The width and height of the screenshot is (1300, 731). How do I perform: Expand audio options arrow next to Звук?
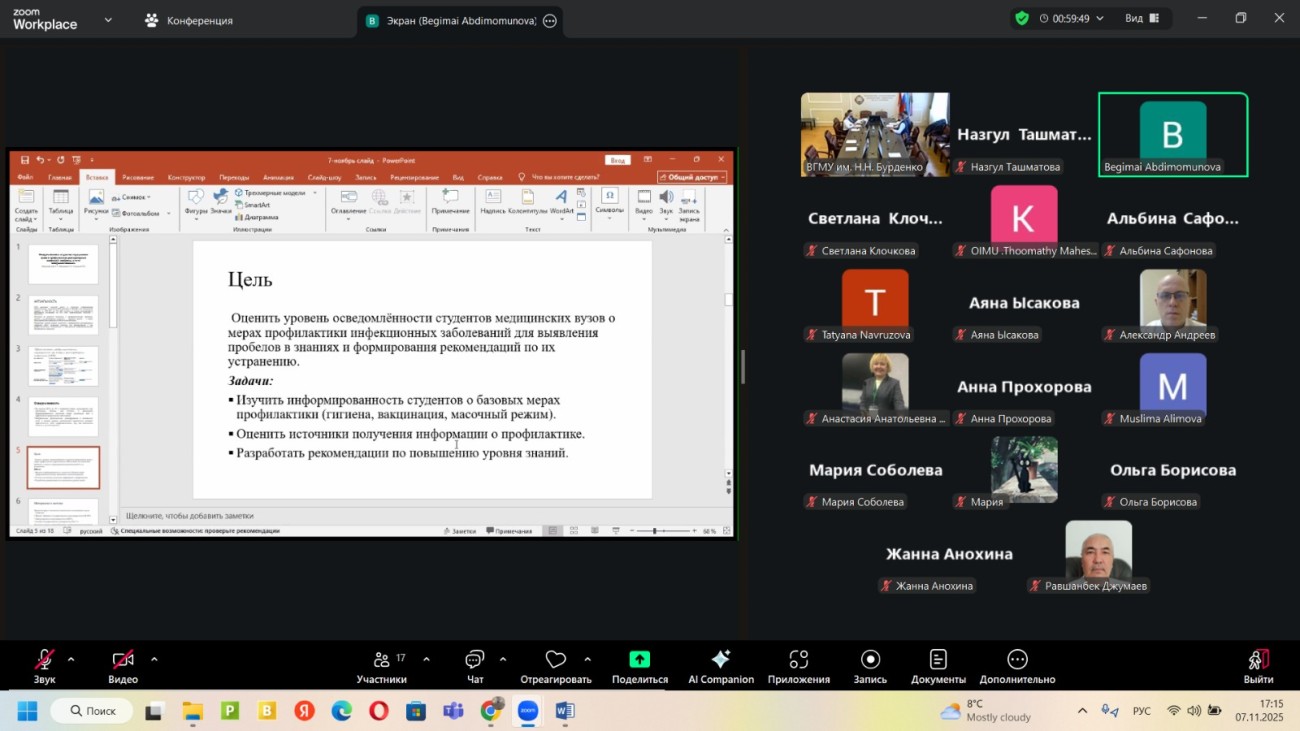coord(71,659)
